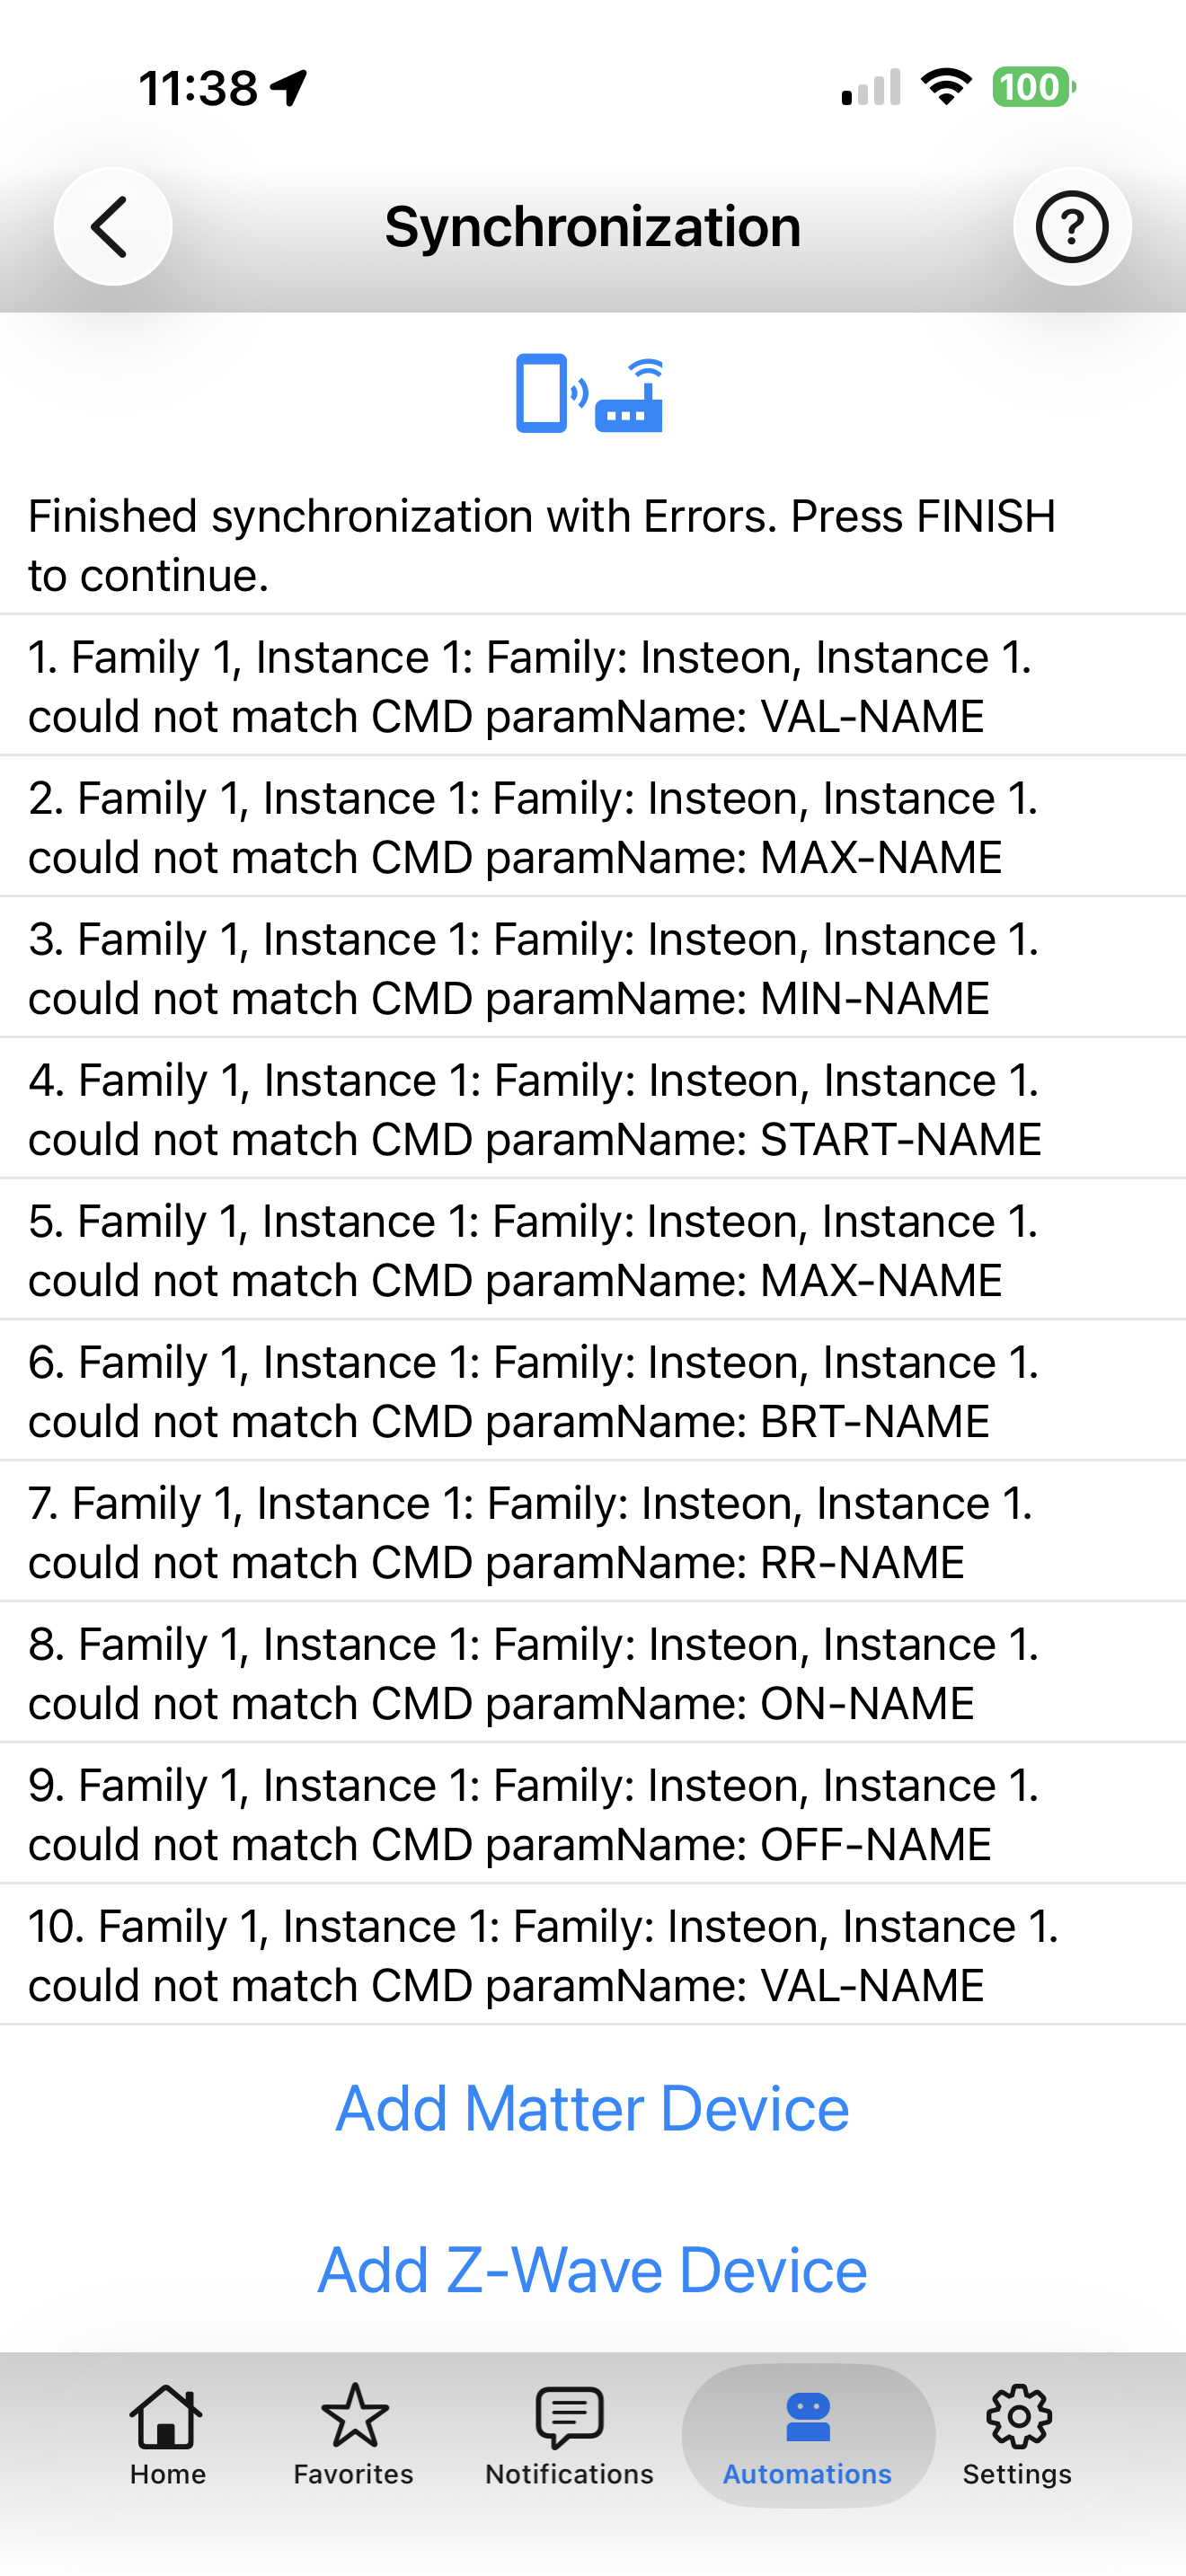Image resolution: width=1186 pixels, height=2576 pixels.
Task: Tap Add Matter Device link
Action: tap(593, 2109)
